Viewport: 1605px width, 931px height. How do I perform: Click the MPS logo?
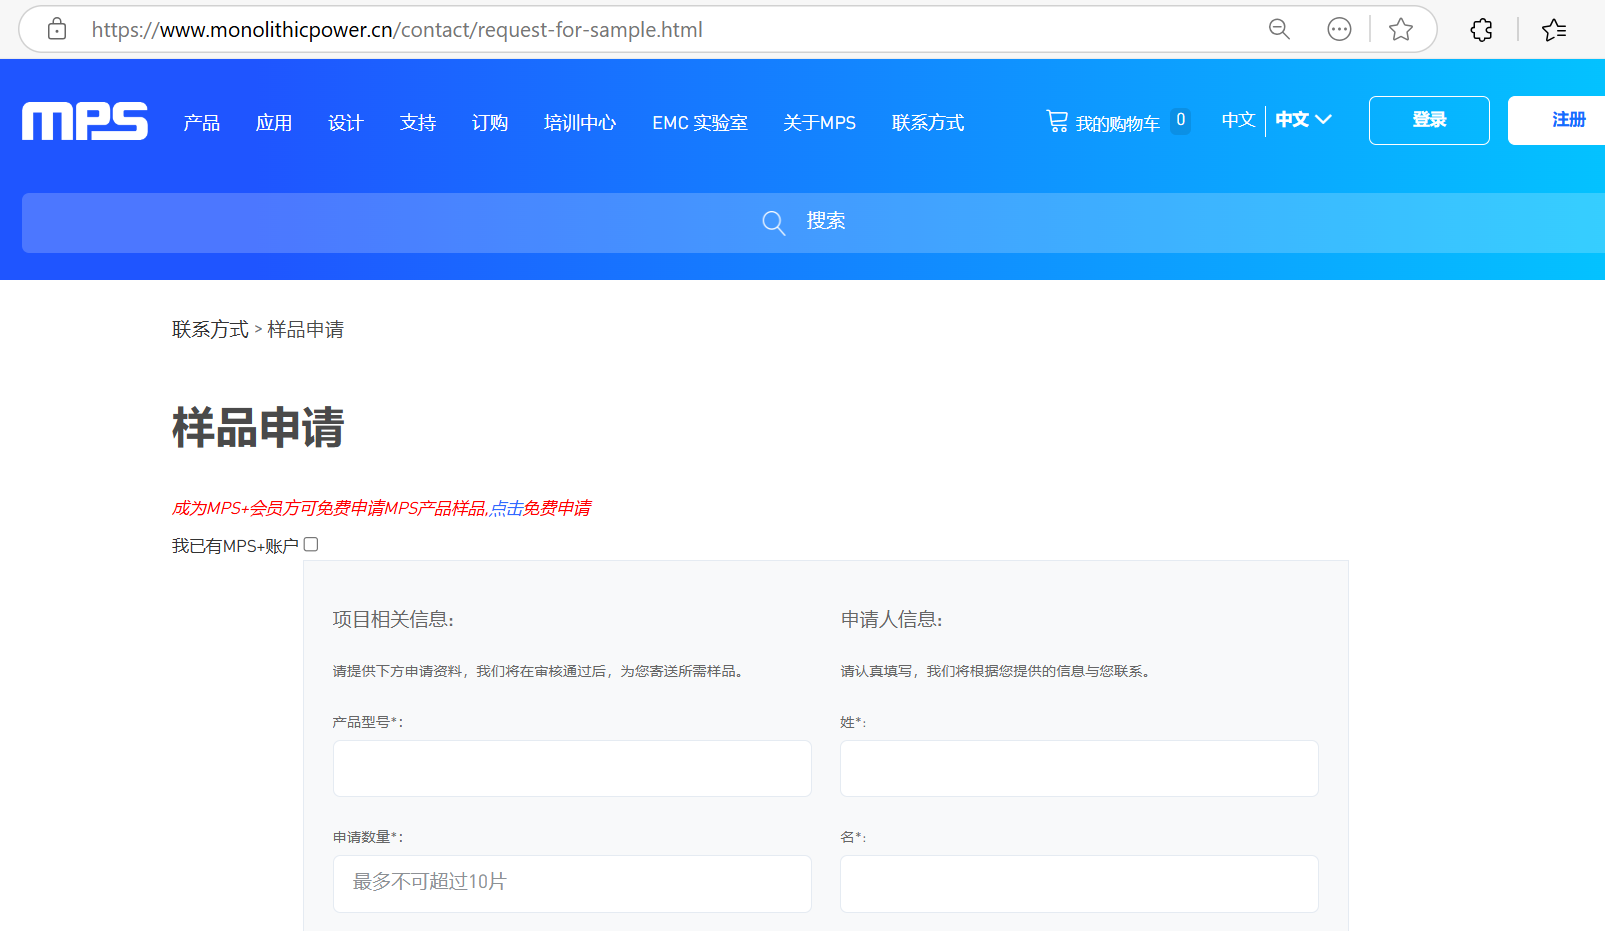pos(85,121)
